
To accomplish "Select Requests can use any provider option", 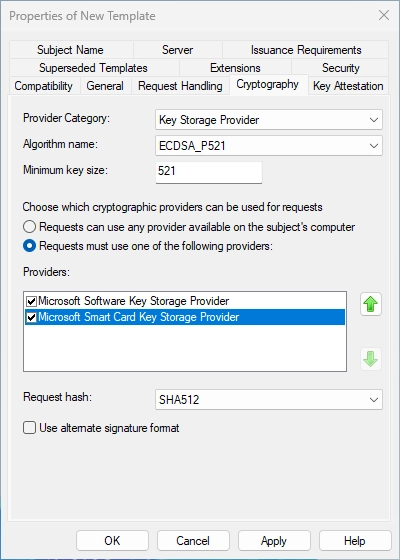I will pos(29,227).
